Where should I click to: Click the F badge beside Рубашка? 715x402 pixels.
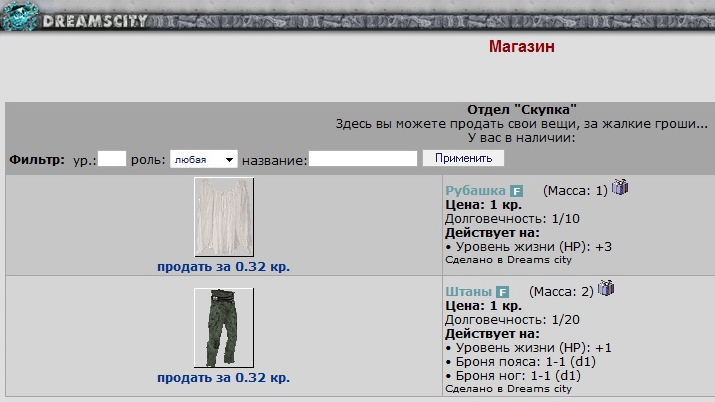tap(516, 191)
